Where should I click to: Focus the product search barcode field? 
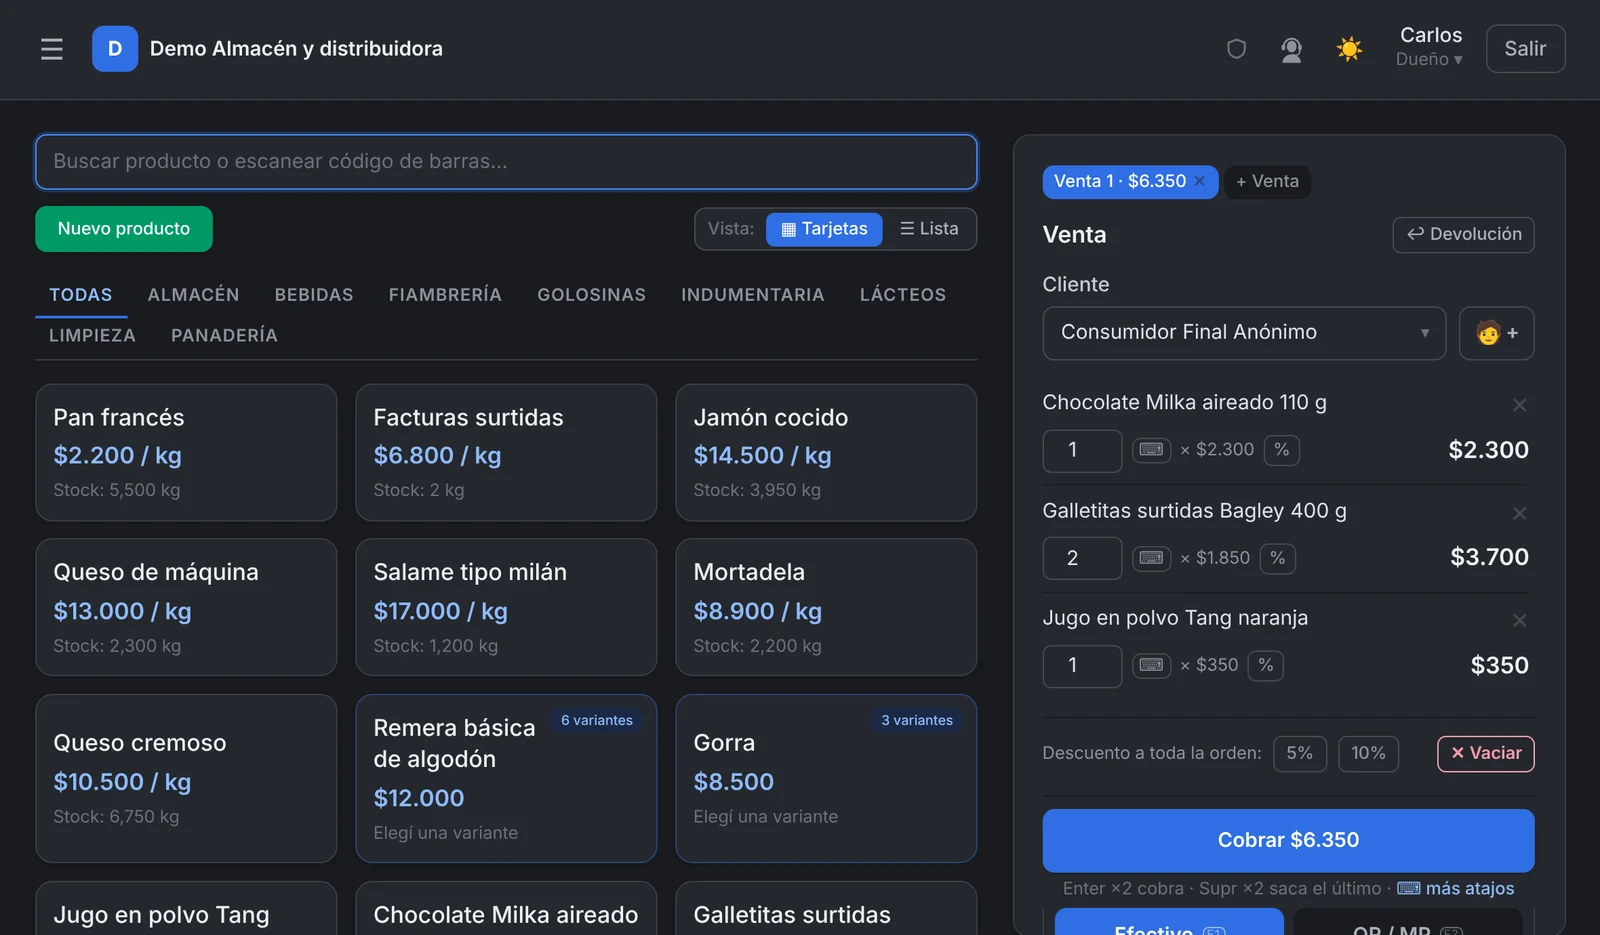506,162
